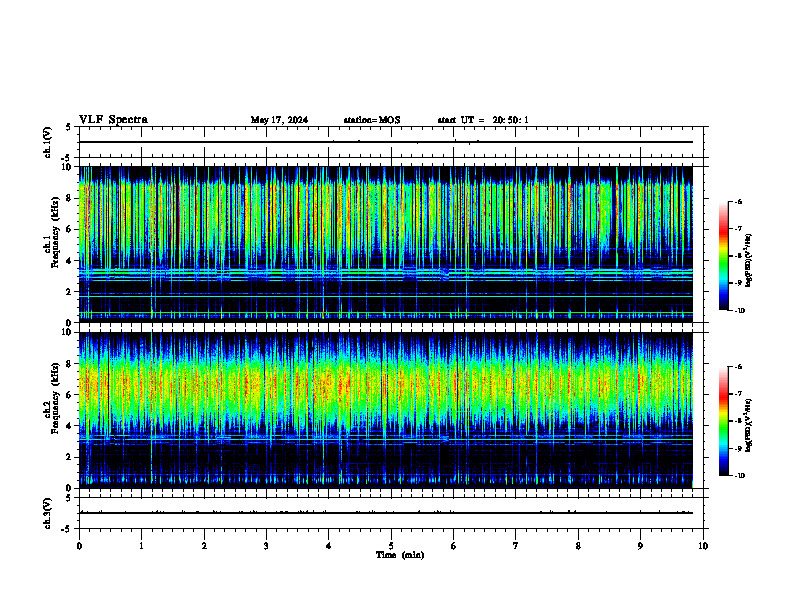
Task: Click the time axis tick label "5"
Action: (391, 546)
